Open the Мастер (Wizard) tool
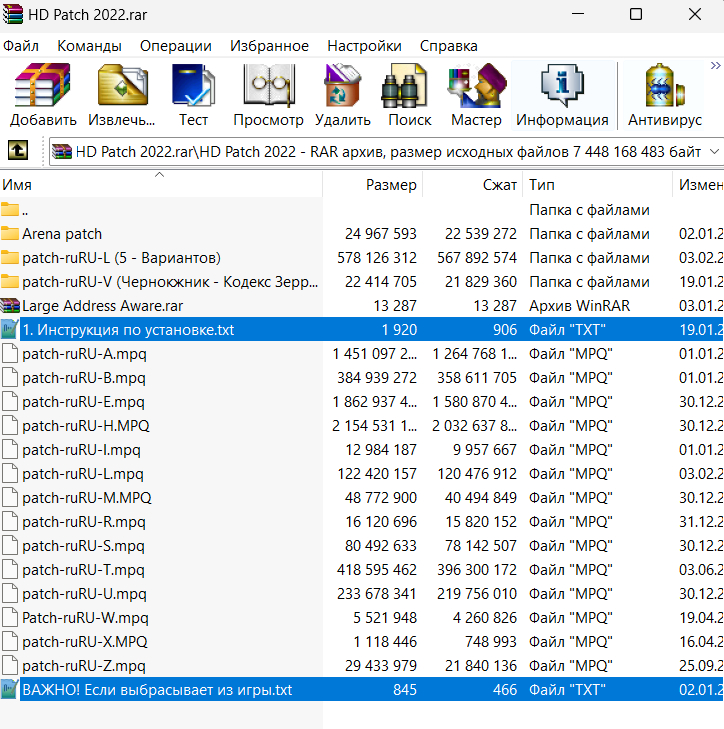Viewport: 724px width, 729px height. pos(476,96)
